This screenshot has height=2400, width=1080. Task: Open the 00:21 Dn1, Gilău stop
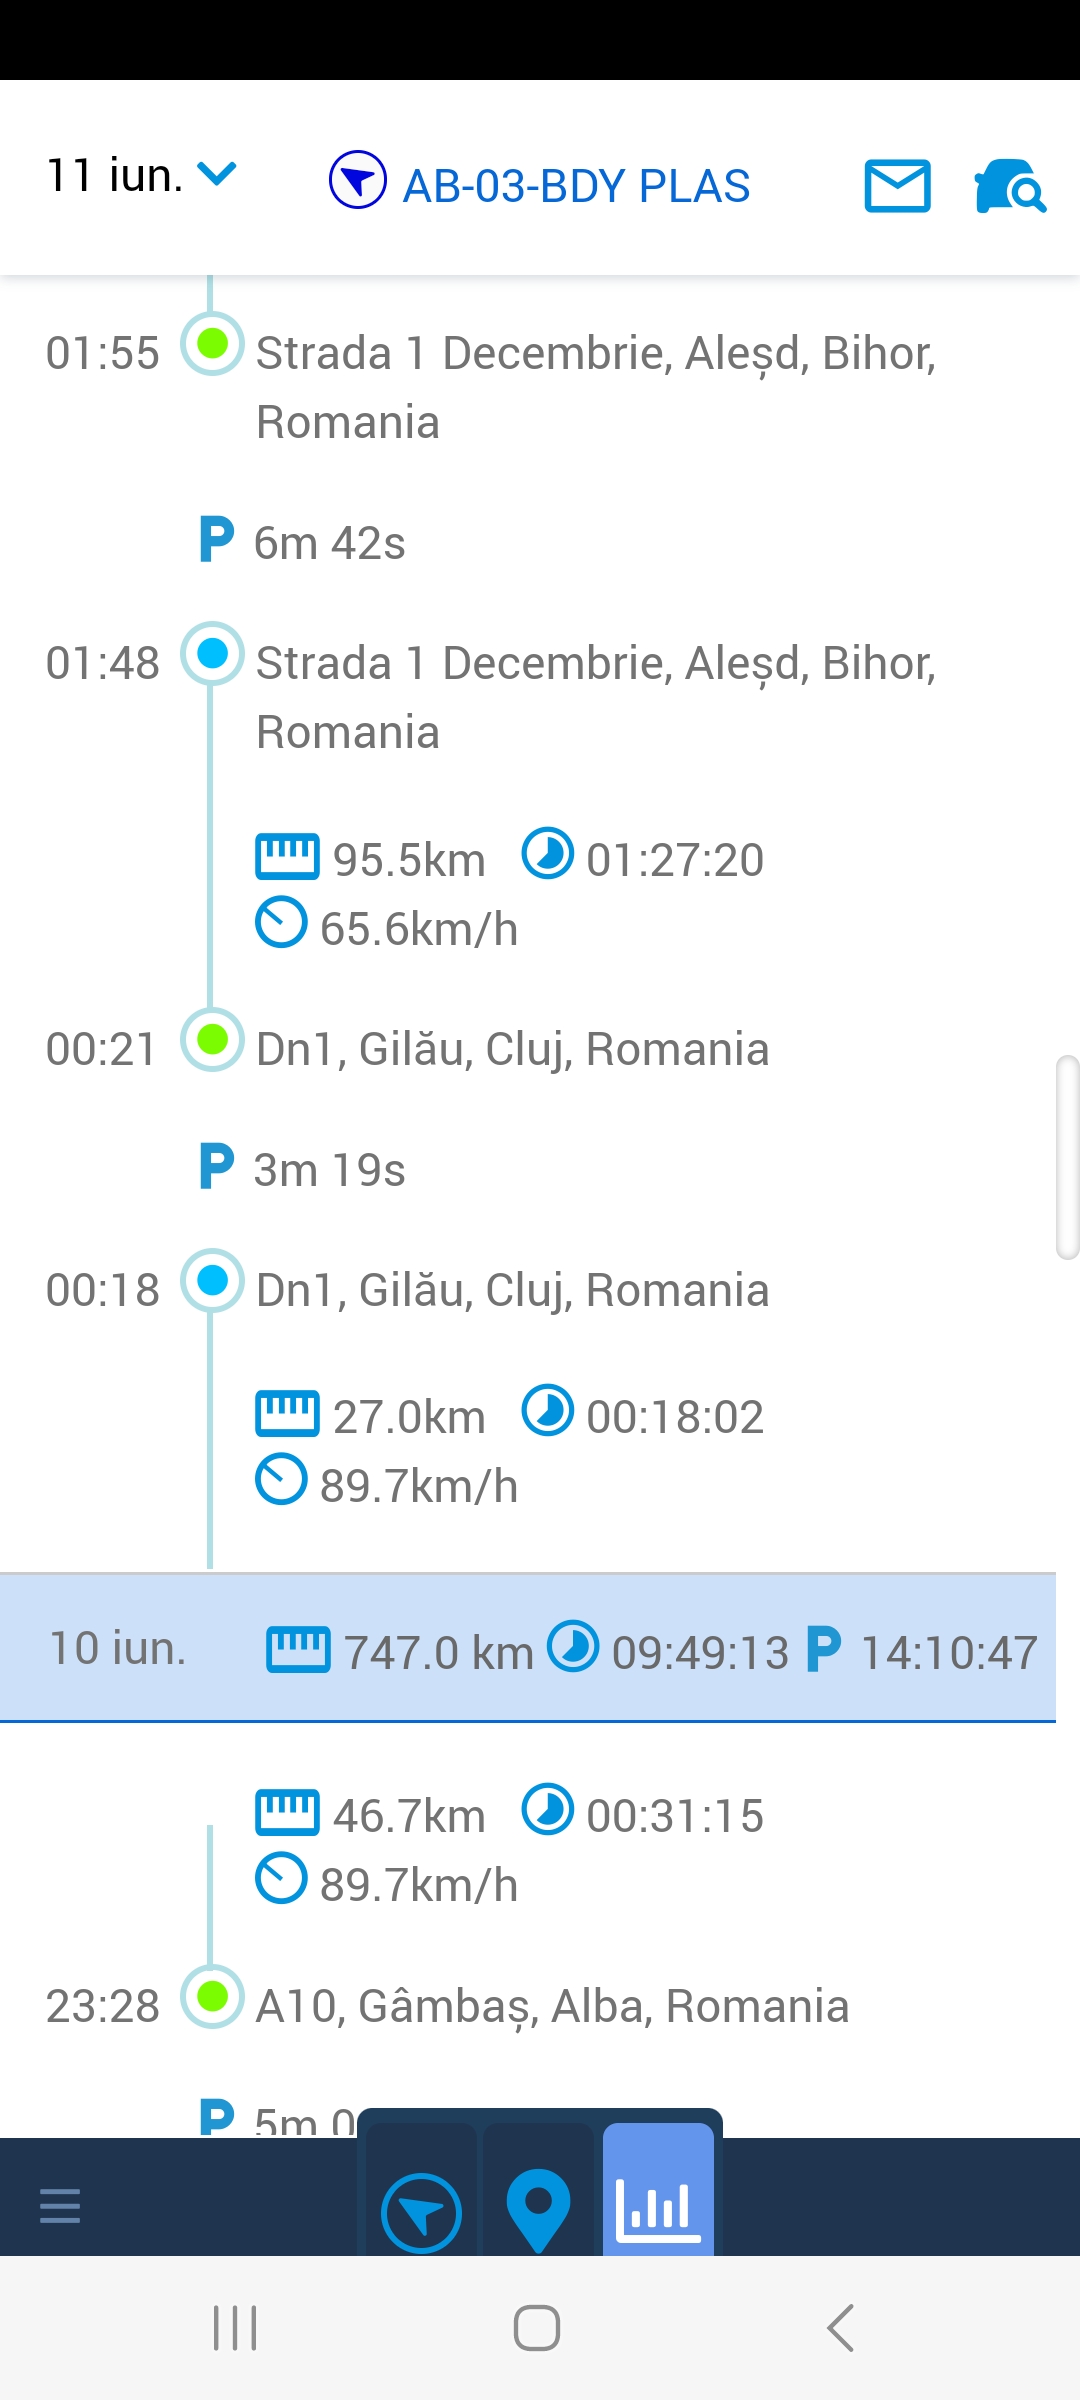[512, 1050]
